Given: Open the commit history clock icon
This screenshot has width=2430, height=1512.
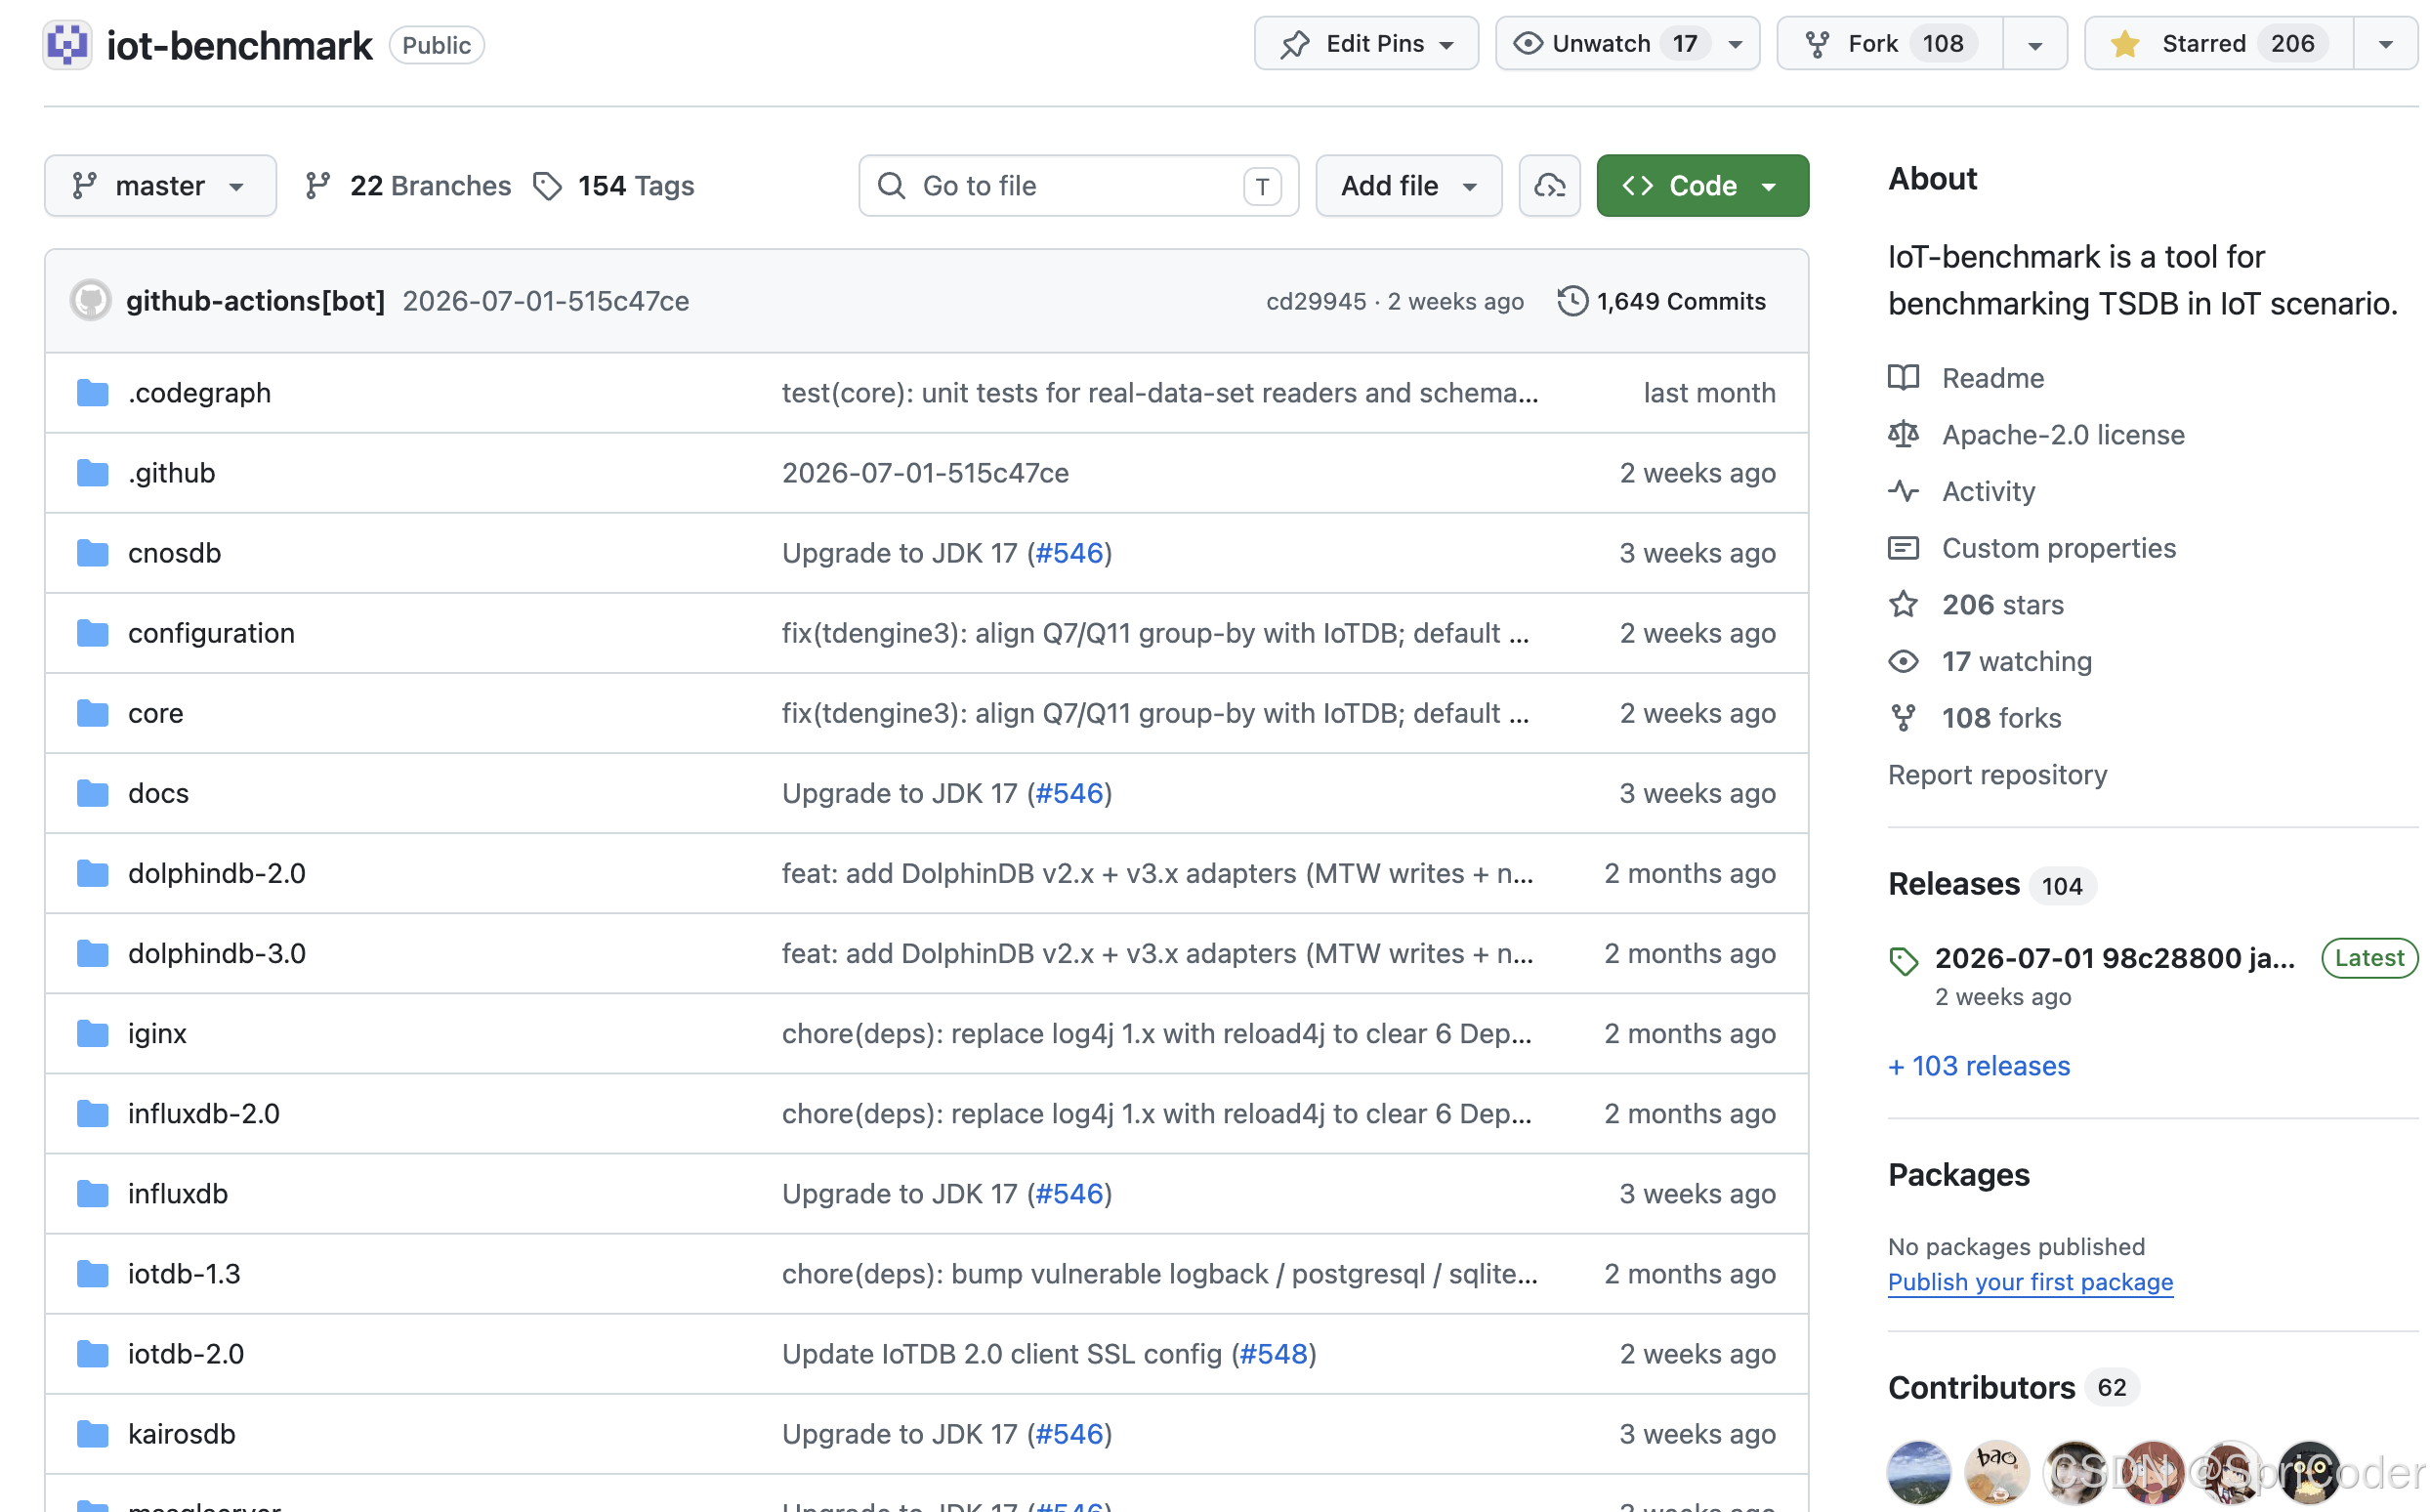Looking at the screenshot, I should [1575, 301].
